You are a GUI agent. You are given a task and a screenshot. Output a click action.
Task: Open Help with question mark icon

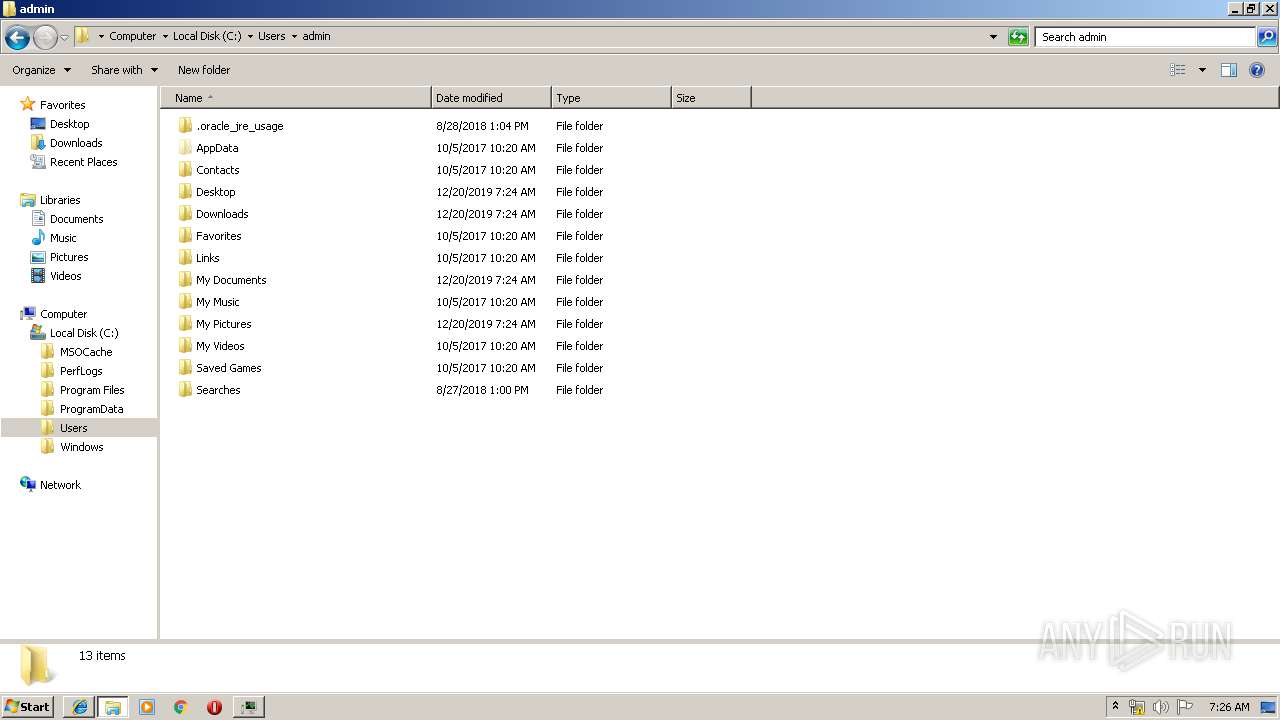(1257, 70)
